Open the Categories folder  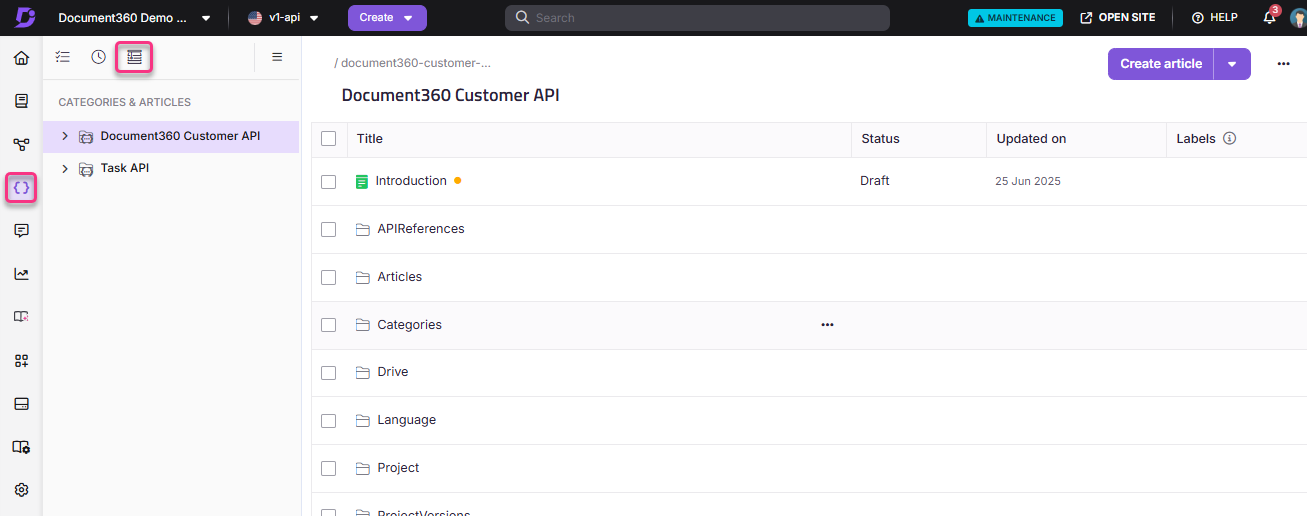coord(409,325)
